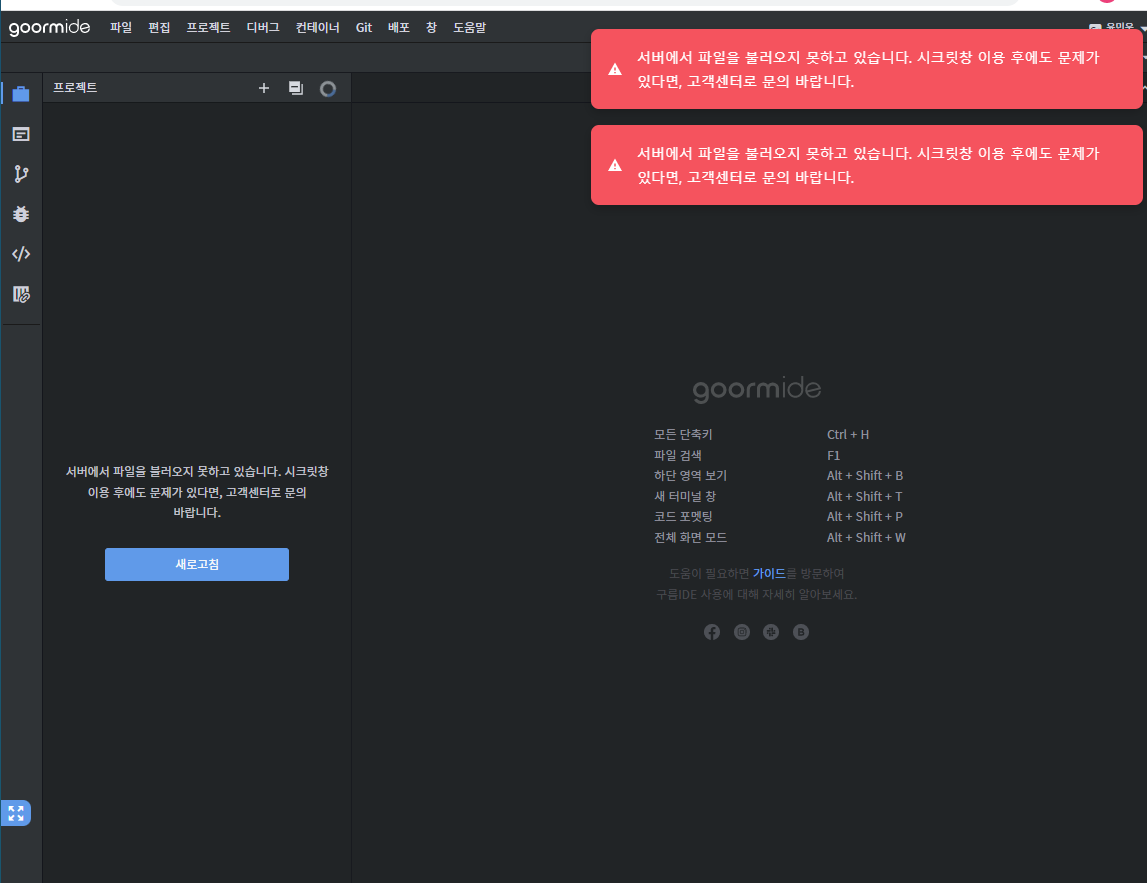Click the 파일 검색 shortcut entry

tap(677, 455)
